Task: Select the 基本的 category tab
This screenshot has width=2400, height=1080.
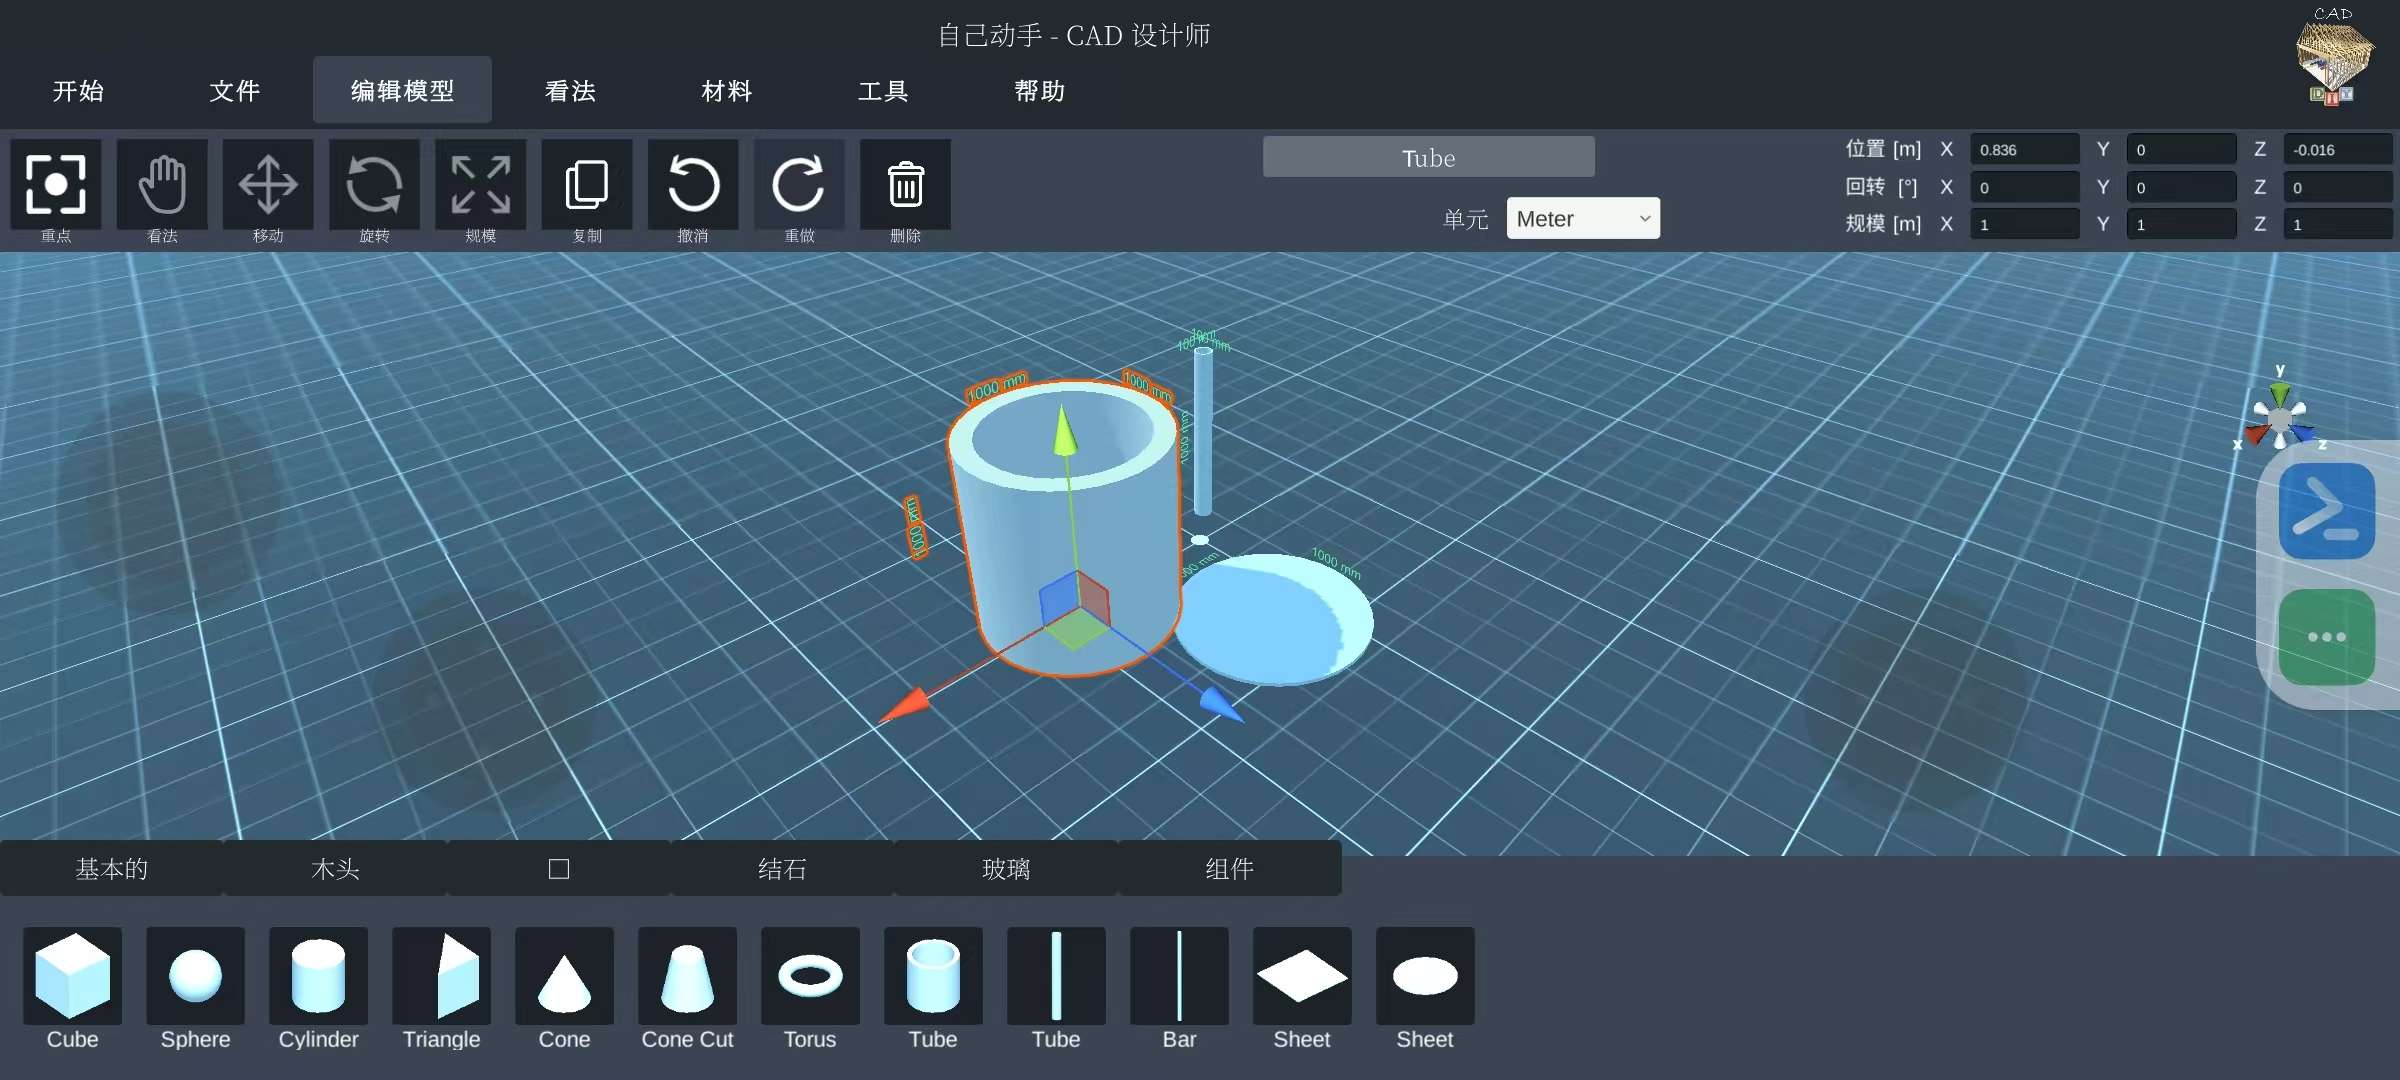Action: tap(112, 868)
